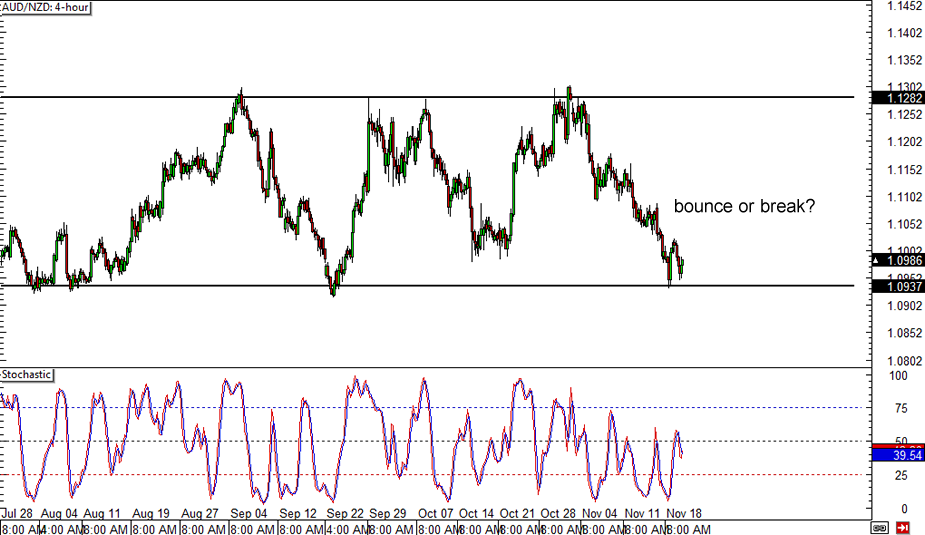Click the Sep 29 date label
Viewport: 925px width, 535px height.
(388, 513)
